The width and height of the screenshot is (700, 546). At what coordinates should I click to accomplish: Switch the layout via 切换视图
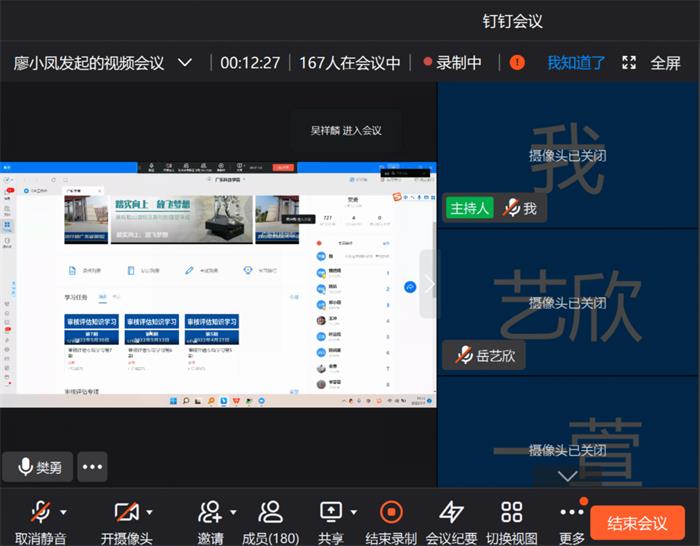coord(512,521)
